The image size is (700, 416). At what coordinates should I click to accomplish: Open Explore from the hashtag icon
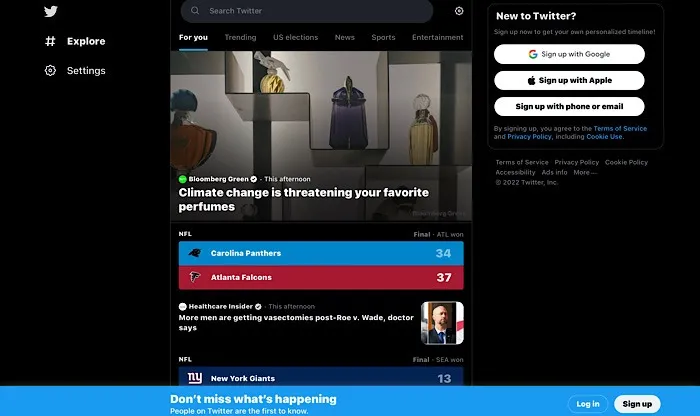tap(50, 41)
